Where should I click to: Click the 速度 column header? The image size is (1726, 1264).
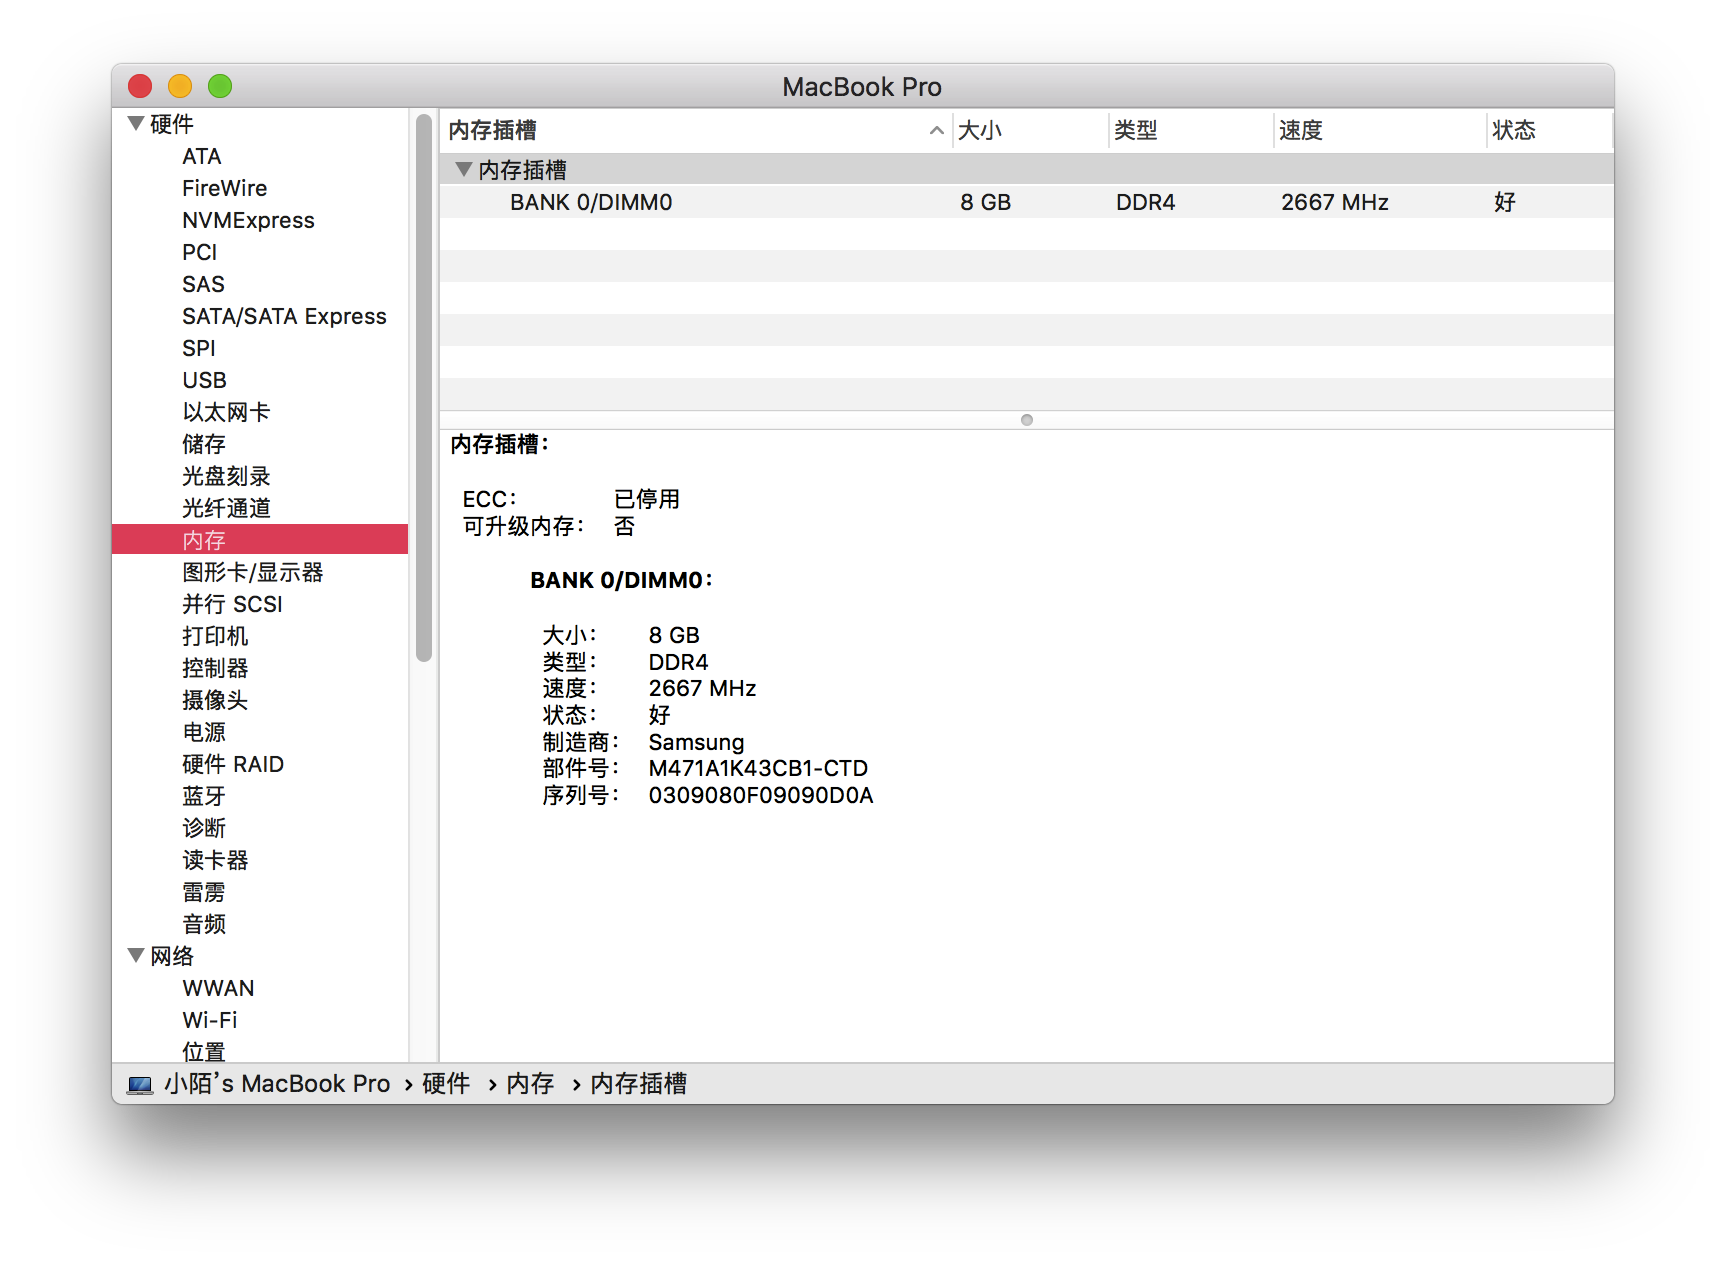tap(1380, 130)
